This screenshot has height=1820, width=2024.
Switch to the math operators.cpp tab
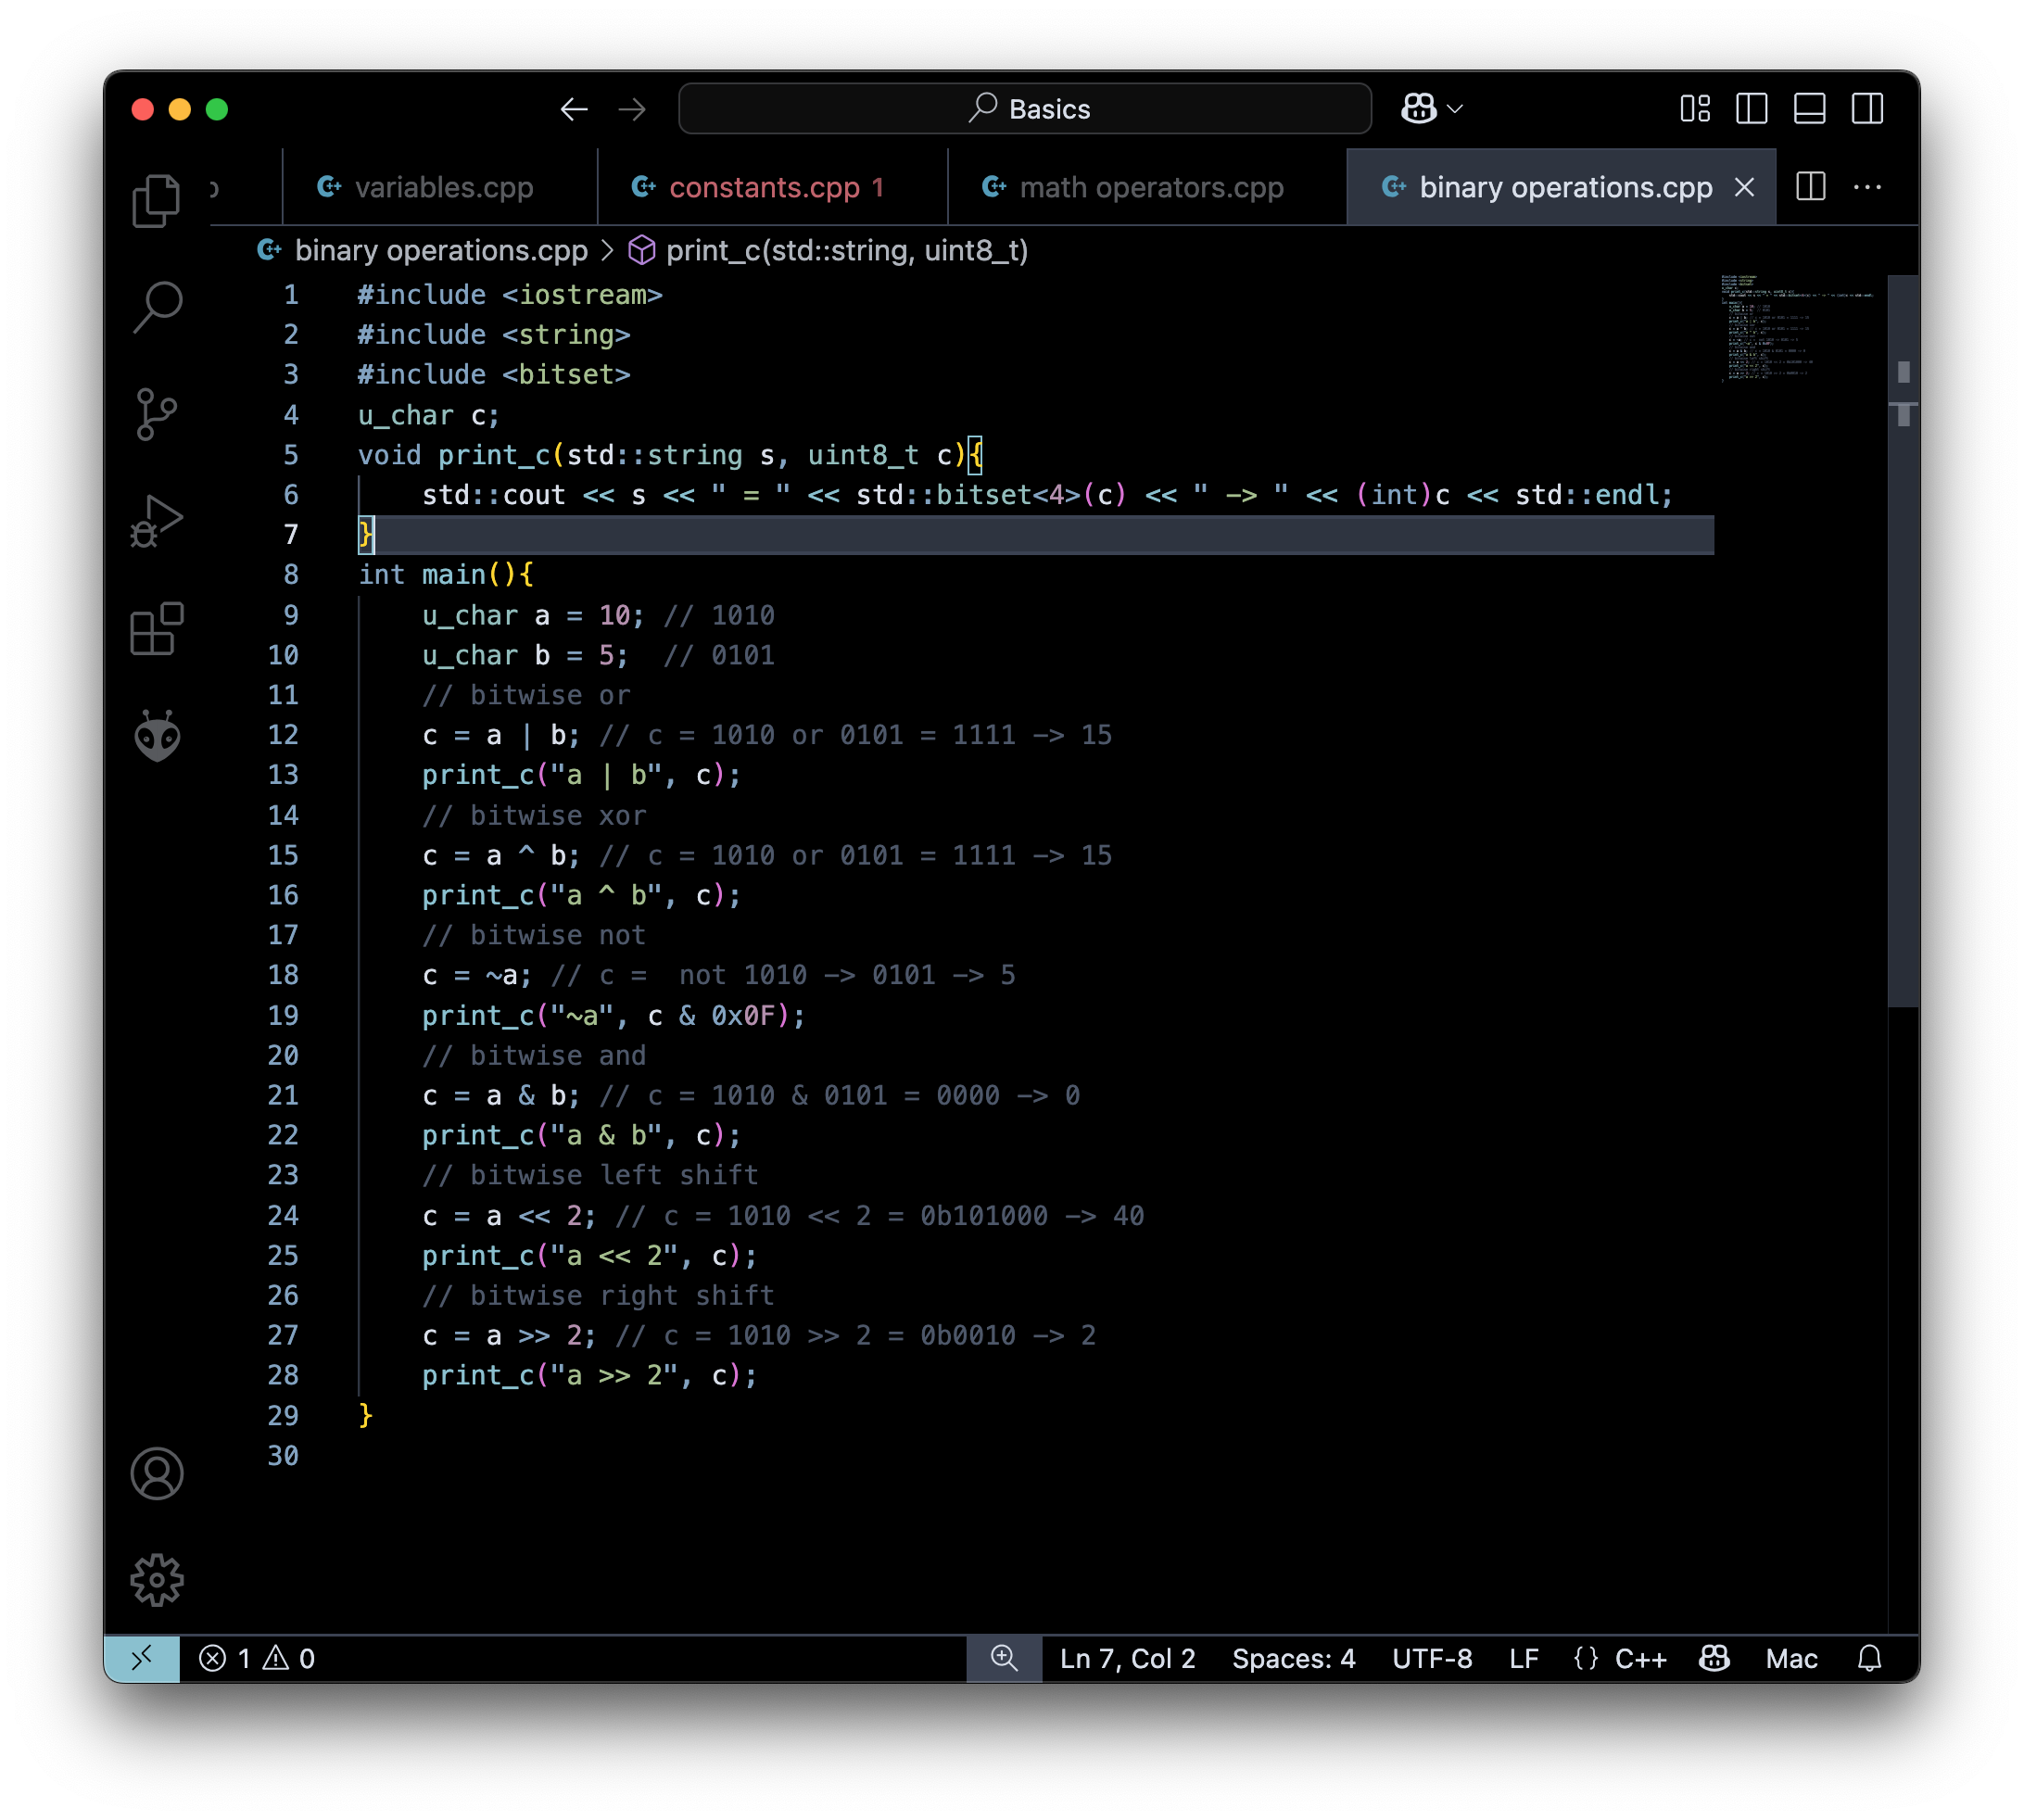click(1149, 187)
